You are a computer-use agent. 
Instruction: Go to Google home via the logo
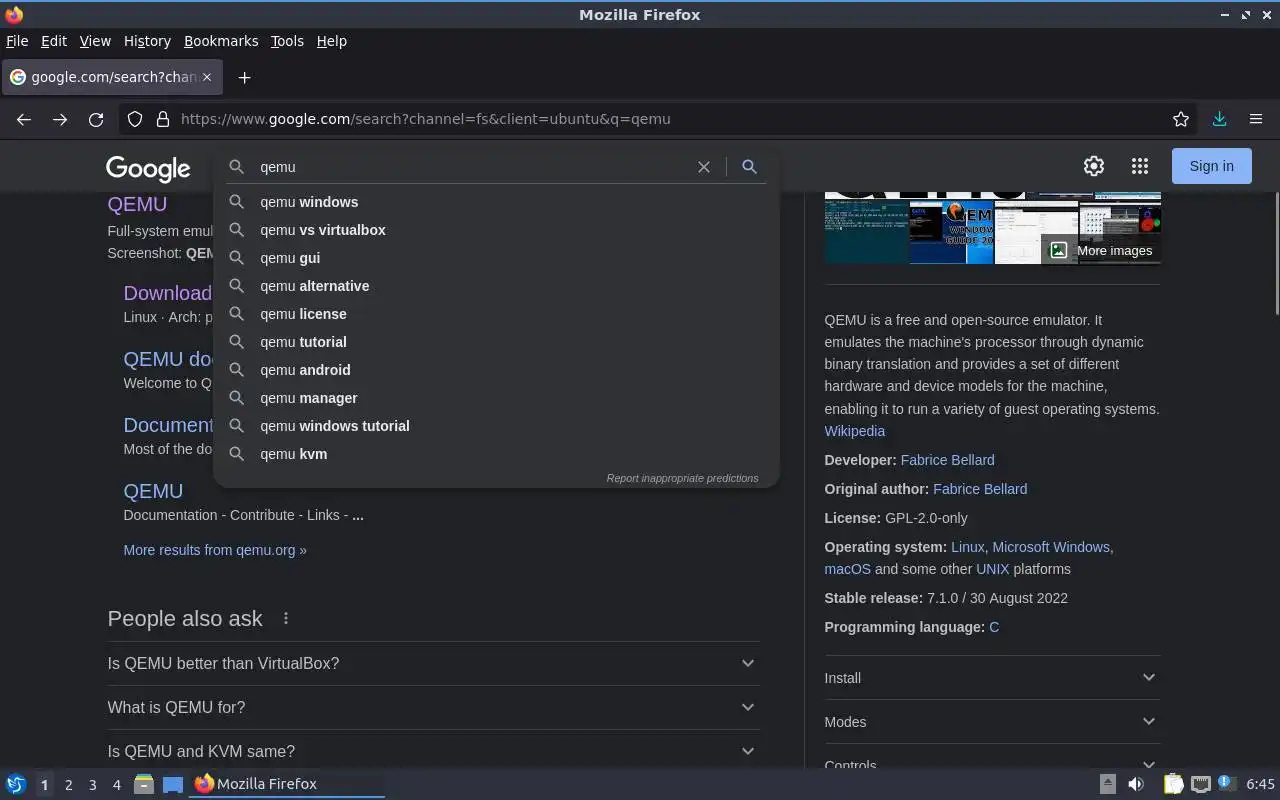(x=148, y=169)
